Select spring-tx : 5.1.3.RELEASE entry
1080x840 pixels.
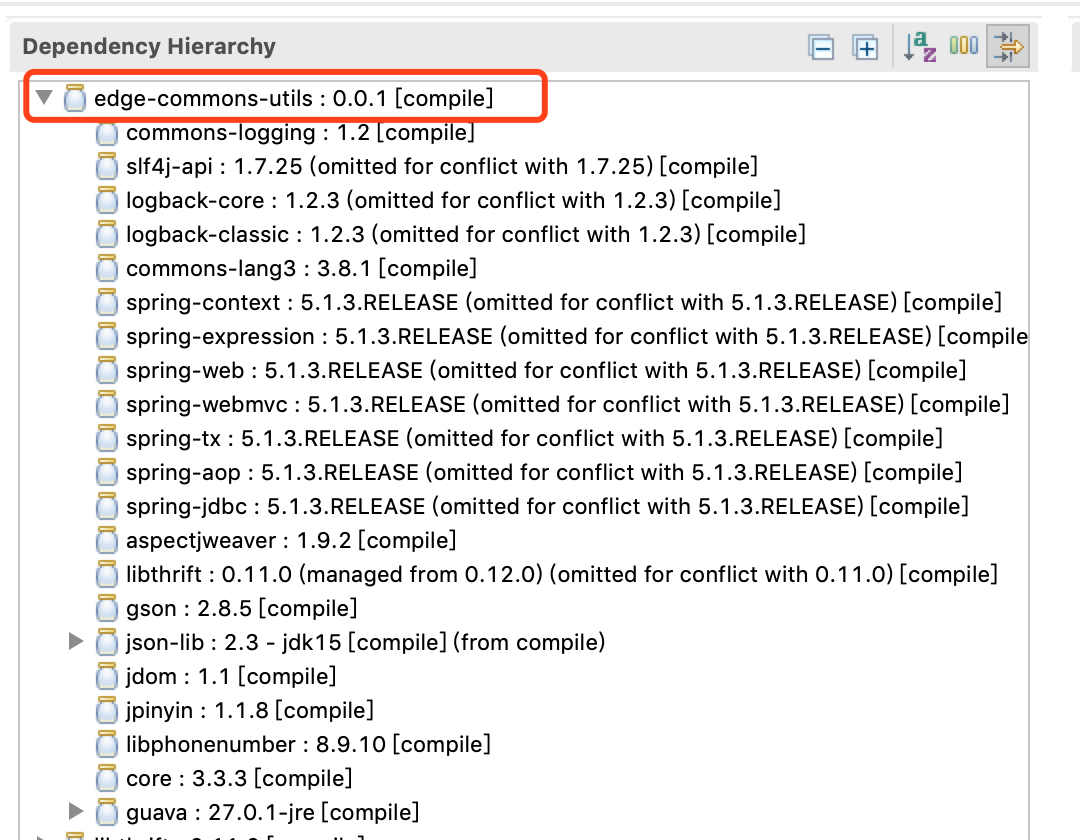click(x=534, y=438)
